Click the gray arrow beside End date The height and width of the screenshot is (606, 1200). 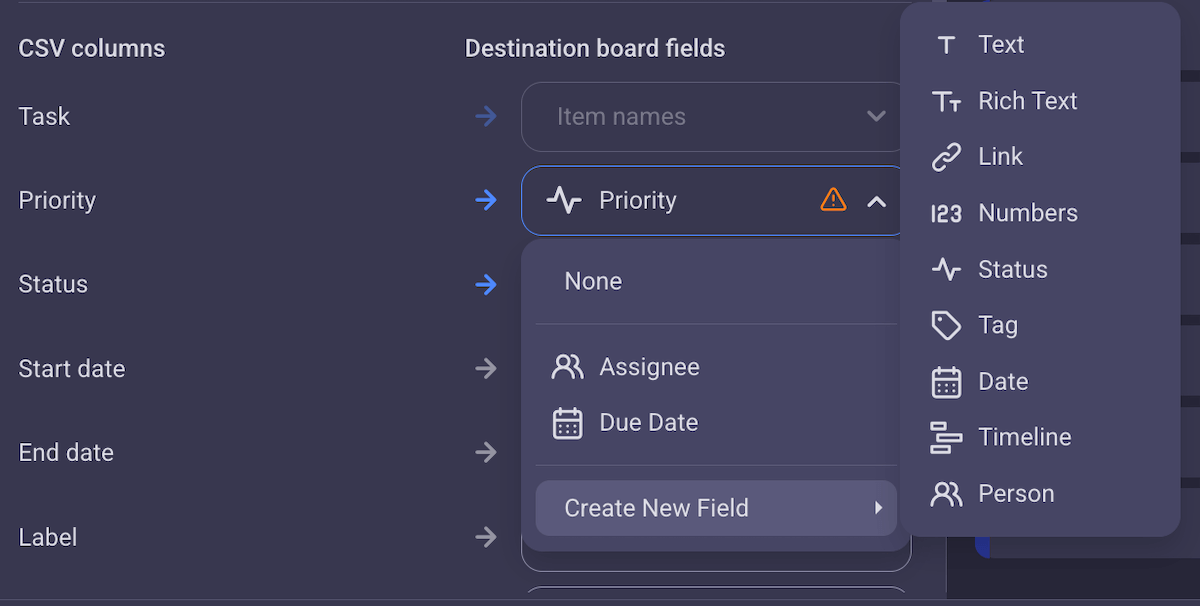pos(486,452)
